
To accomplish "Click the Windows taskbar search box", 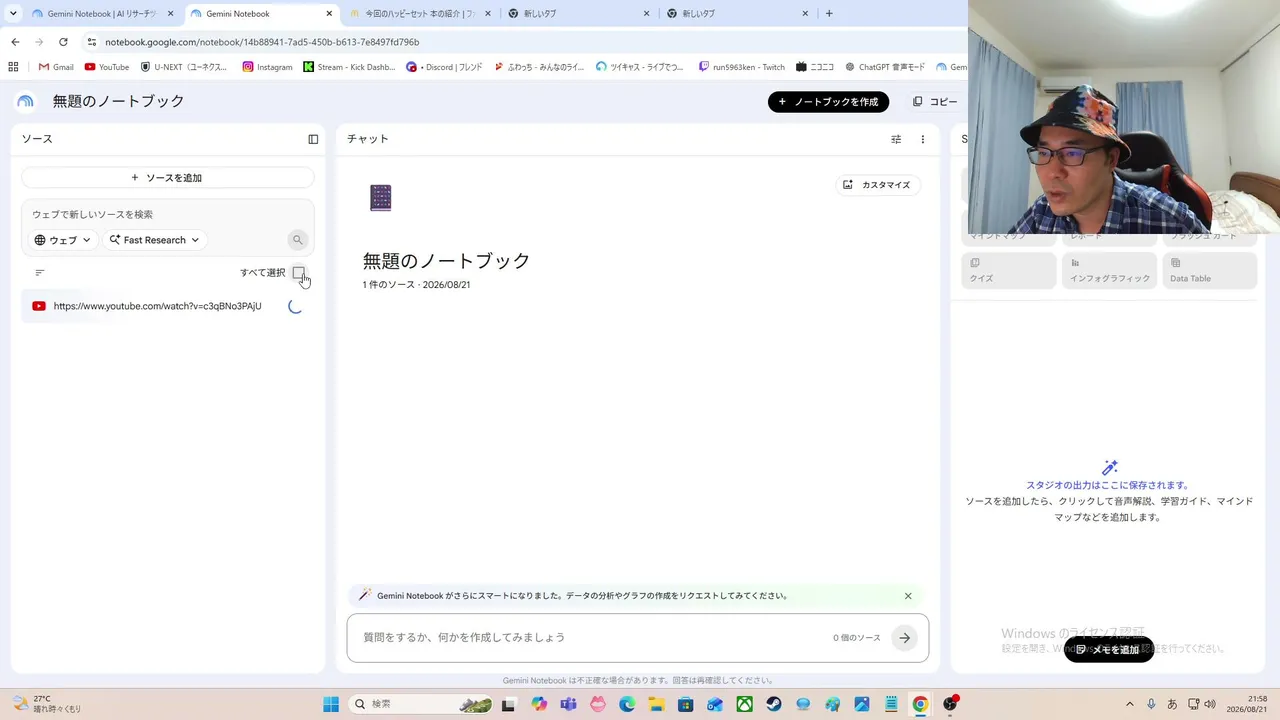I will [x=421, y=704].
